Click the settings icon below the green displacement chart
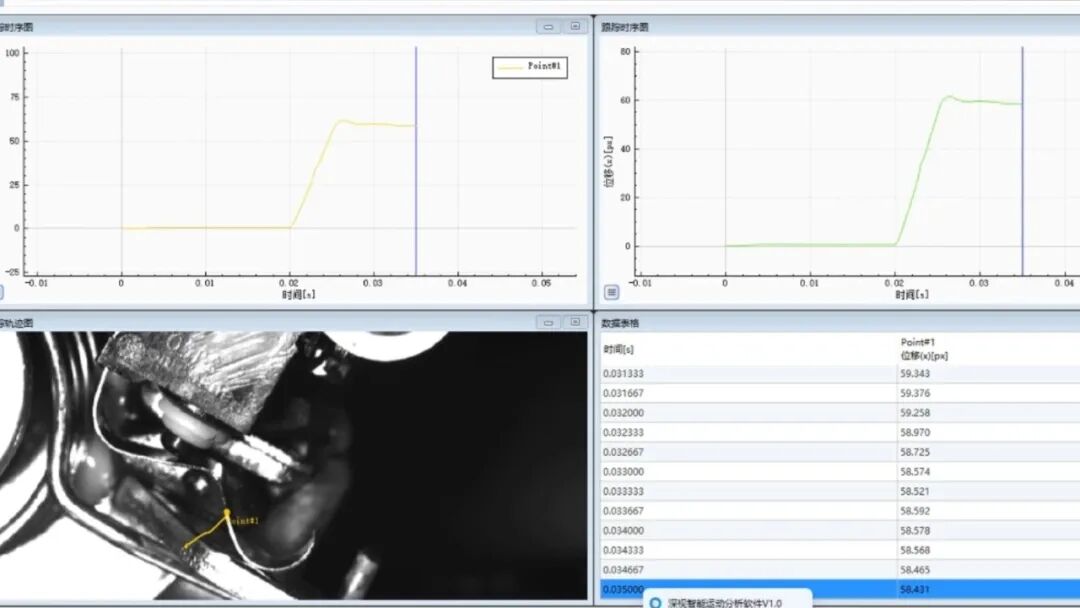 (x=612, y=292)
